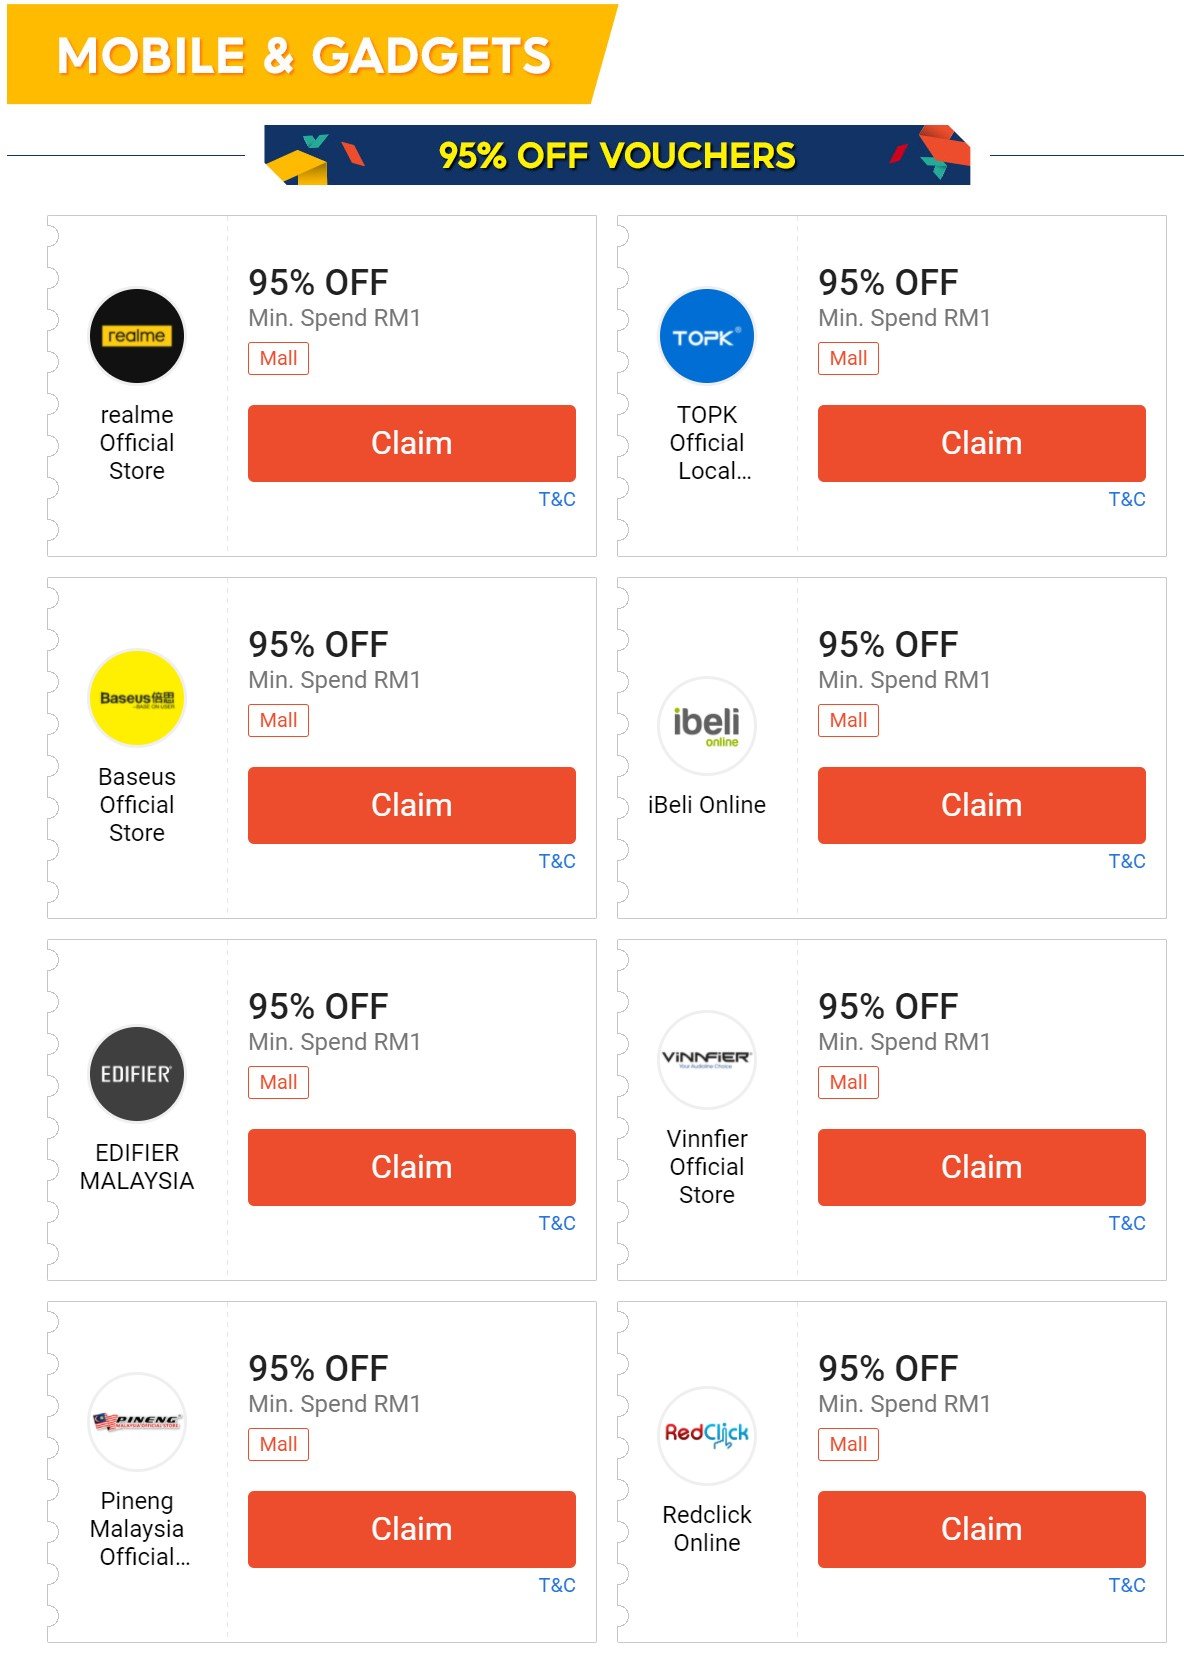Select the realme Official Store logo

coord(136,337)
